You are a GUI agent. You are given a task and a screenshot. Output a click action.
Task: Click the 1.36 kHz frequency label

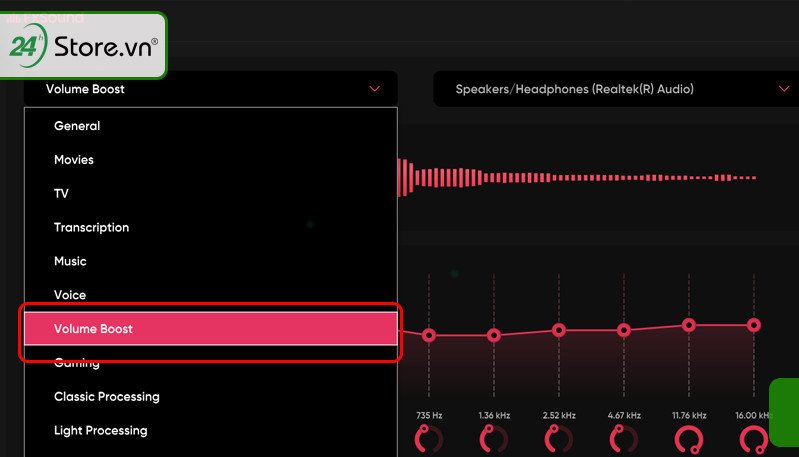(494, 415)
